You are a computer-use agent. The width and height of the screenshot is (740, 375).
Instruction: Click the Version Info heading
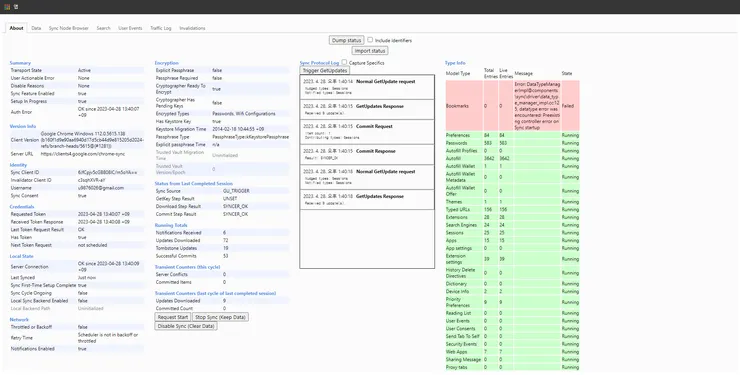23,126
